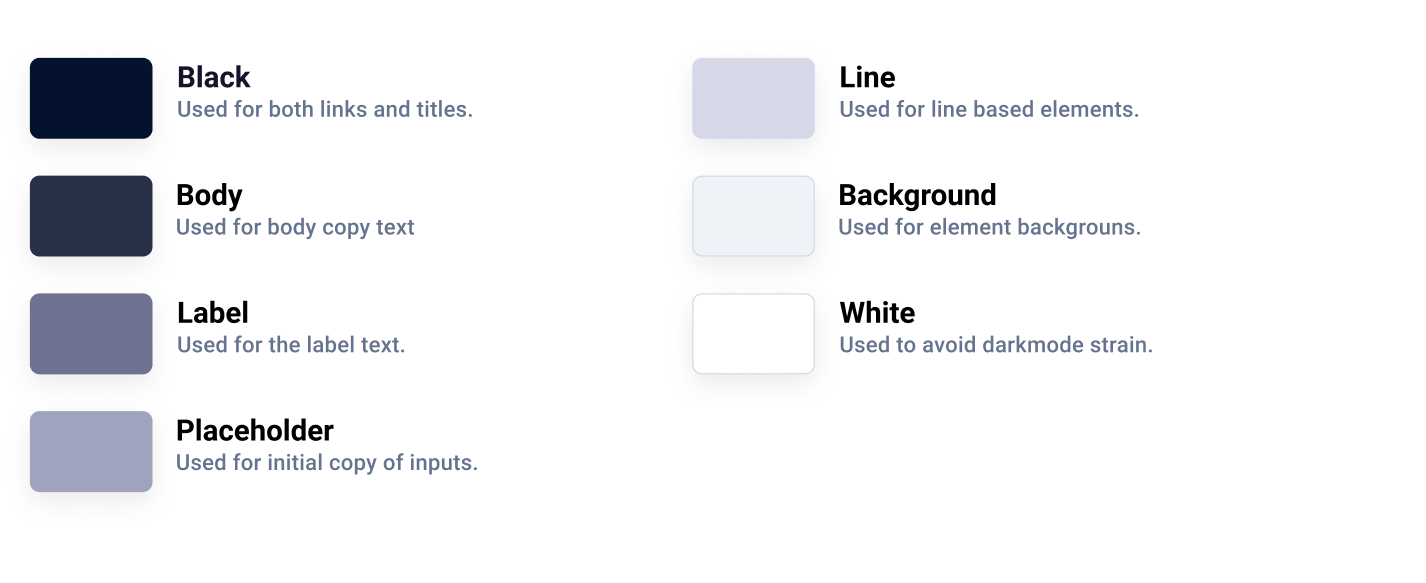Pick the White color swatch
The width and height of the screenshot is (1426, 583).
(x=753, y=334)
